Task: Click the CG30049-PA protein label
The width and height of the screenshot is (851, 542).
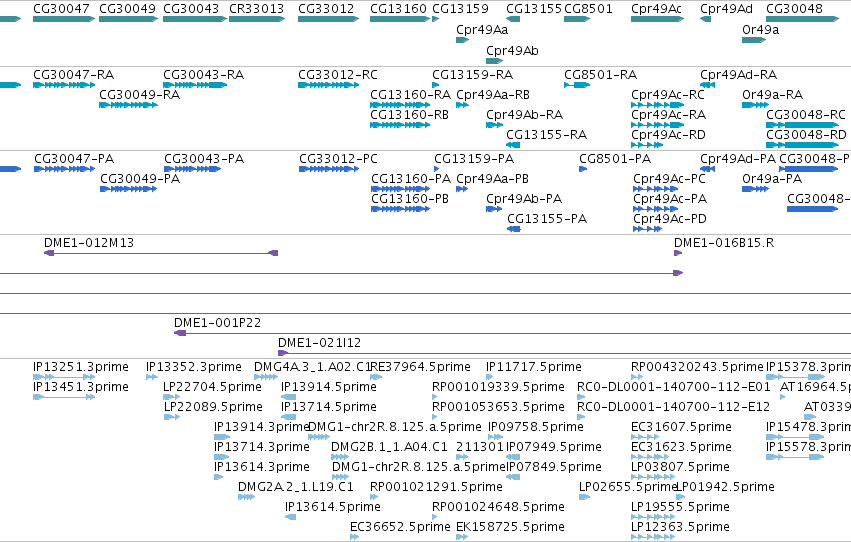Action: (x=140, y=178)
